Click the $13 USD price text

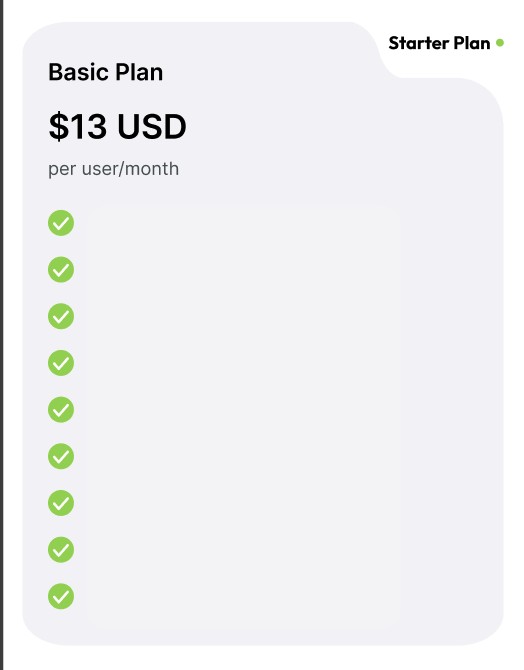coord(118,126)
